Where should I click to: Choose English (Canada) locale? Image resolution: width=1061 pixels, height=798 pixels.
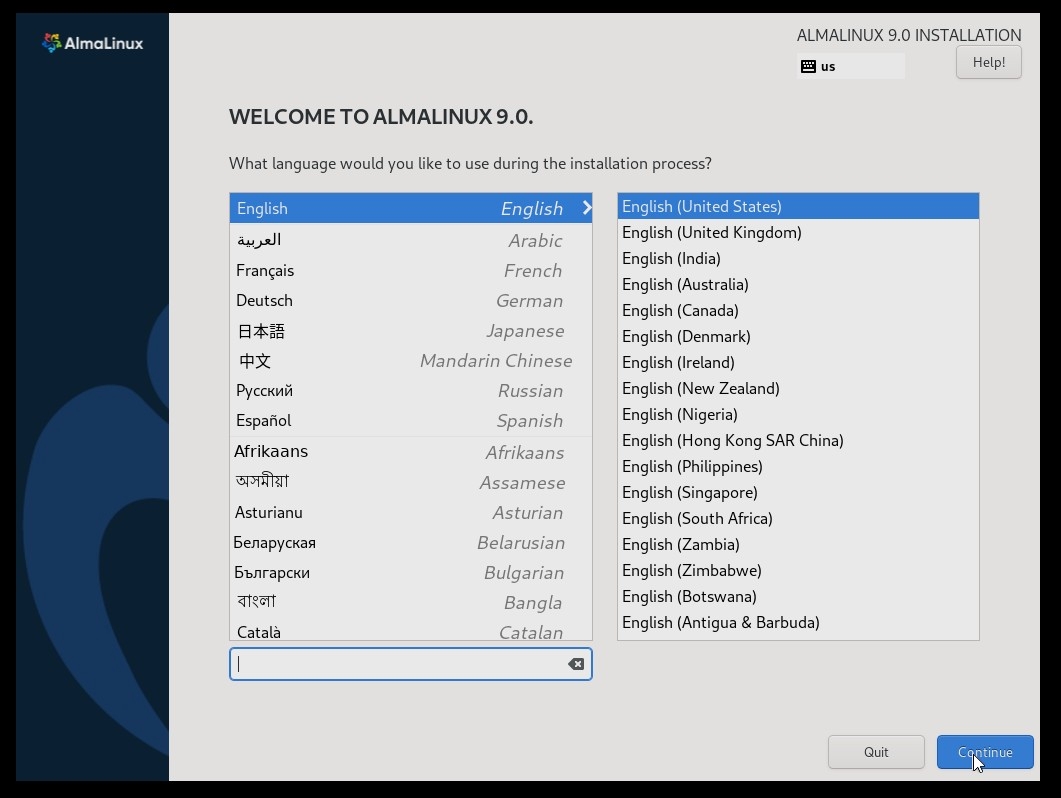click(798, 311)
